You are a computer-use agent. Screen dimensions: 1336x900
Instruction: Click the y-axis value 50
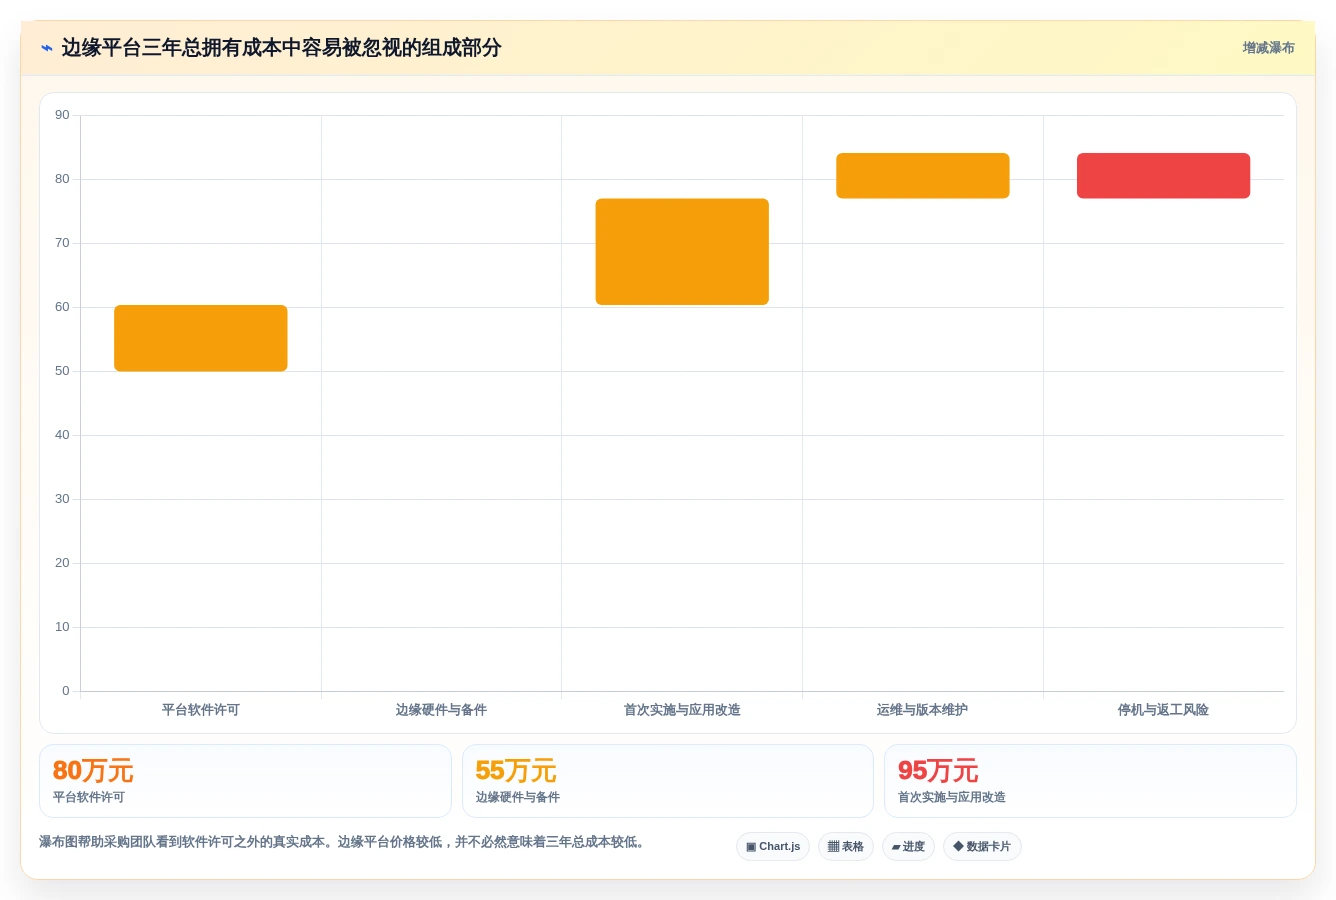click(62, 371)
